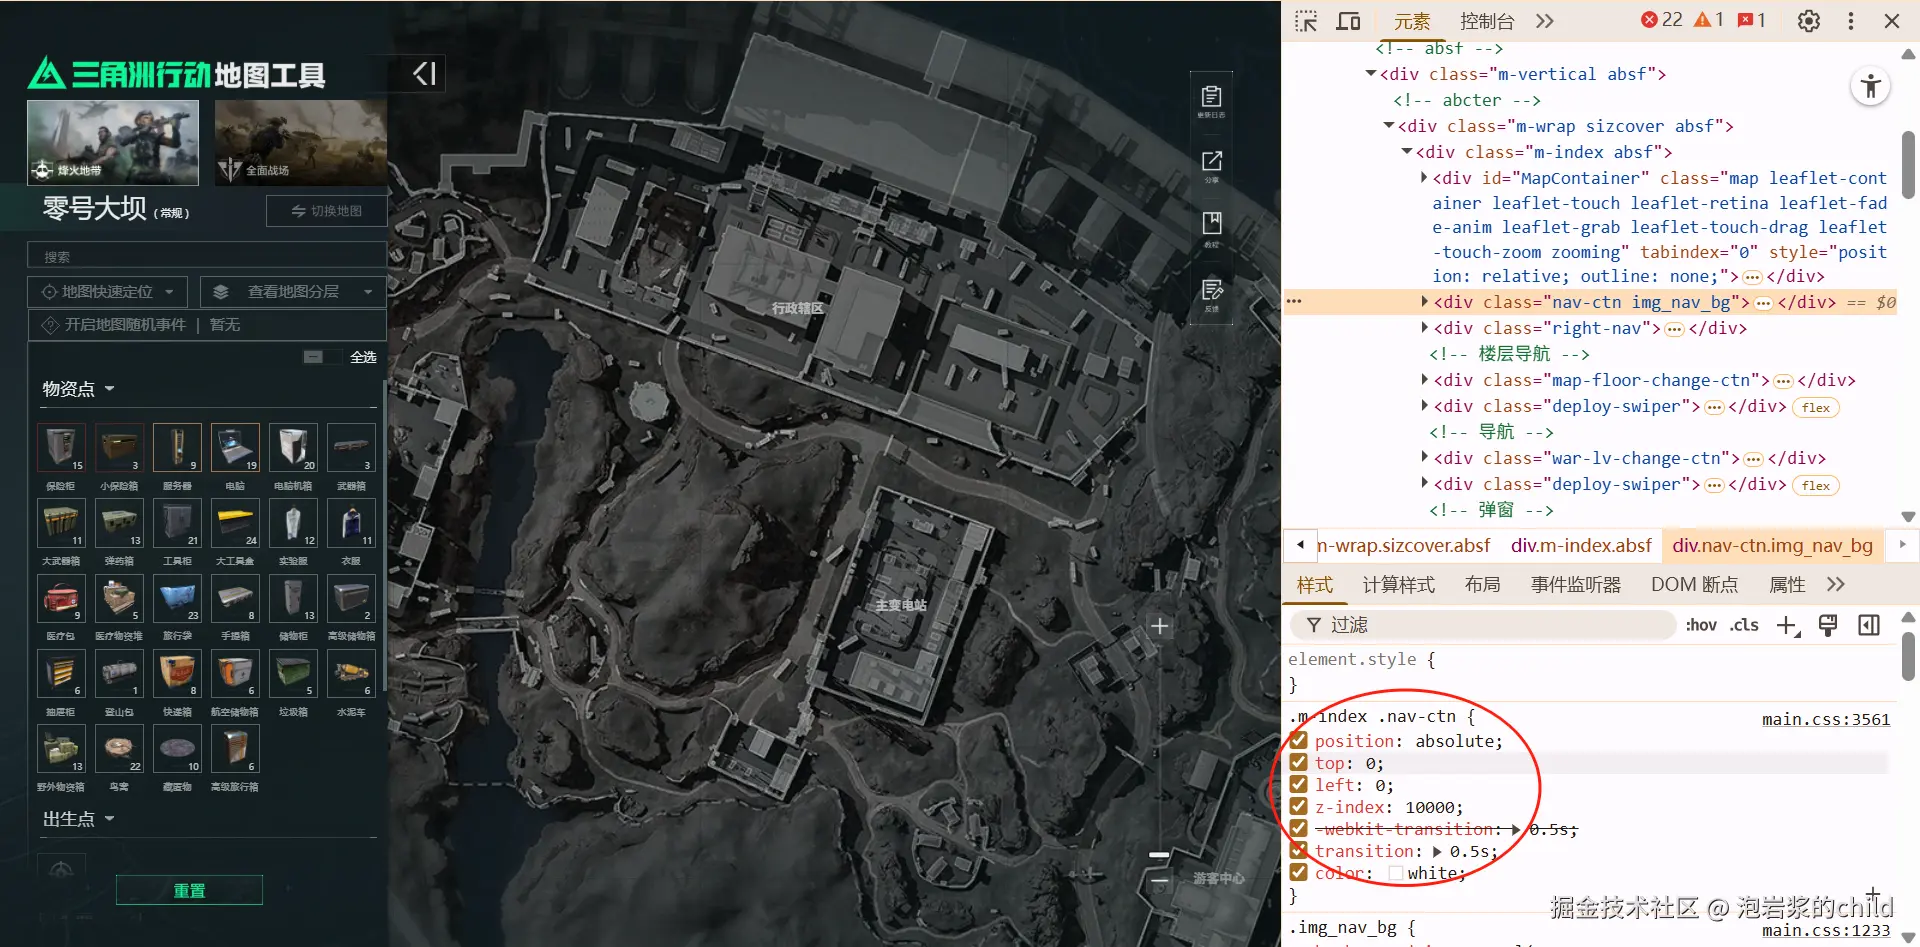1920x947 pixels.
Task: Uncheck the -webkit-transition declaration
Action: [1299, 829]
